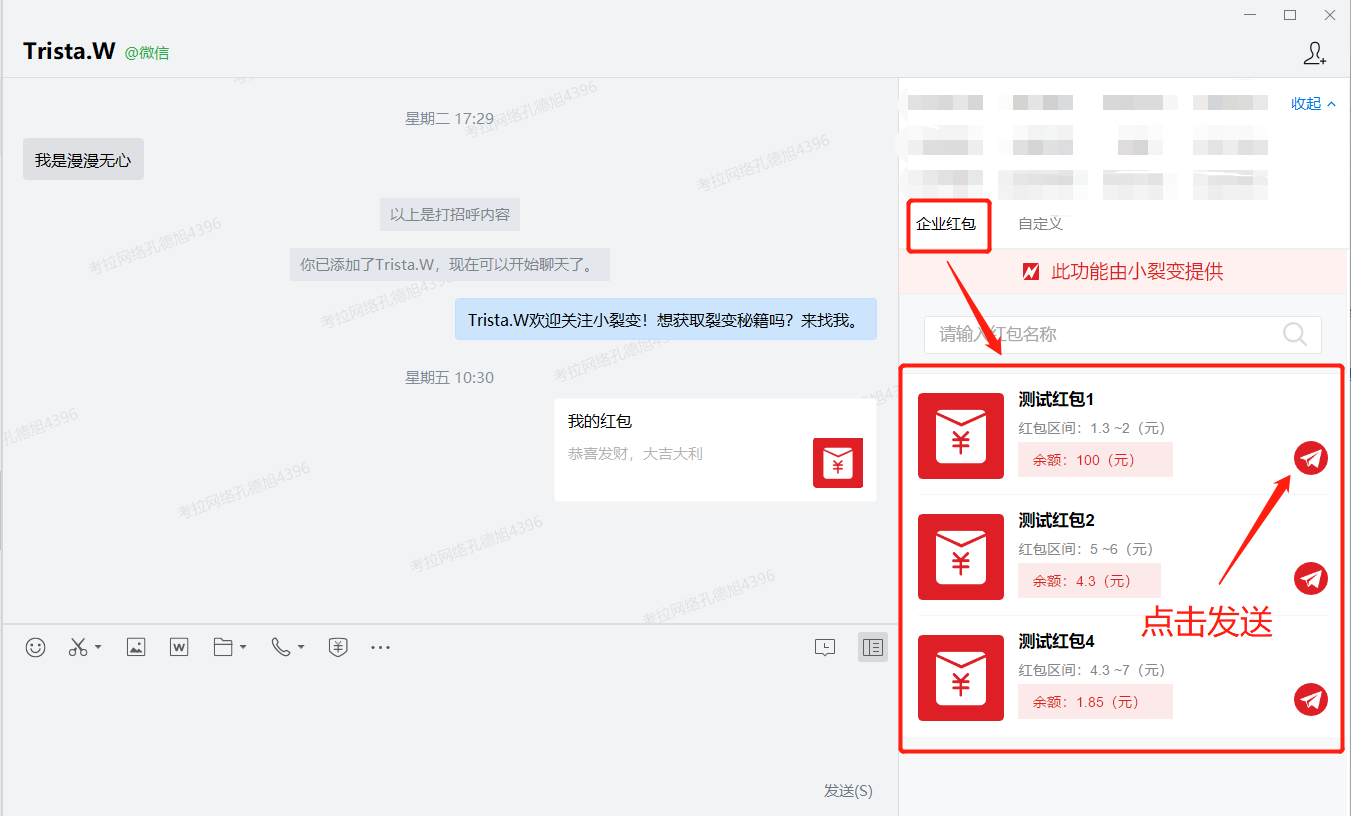Screen dimensions: 1351x816
Task: Click the send image icon
Action: 136,647
